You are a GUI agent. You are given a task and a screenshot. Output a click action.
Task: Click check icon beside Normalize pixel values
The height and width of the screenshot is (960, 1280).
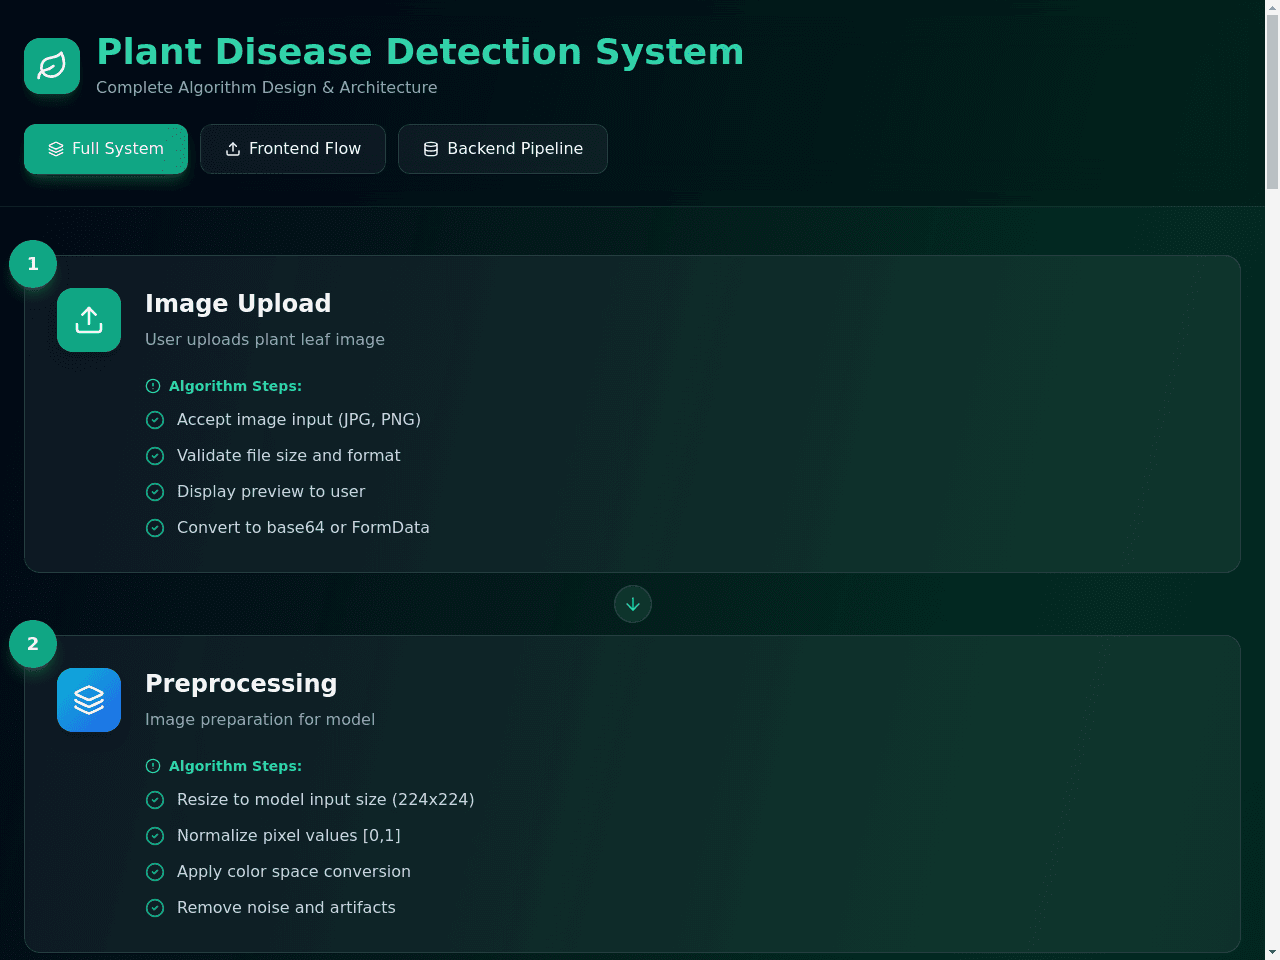tap(155, 836)
